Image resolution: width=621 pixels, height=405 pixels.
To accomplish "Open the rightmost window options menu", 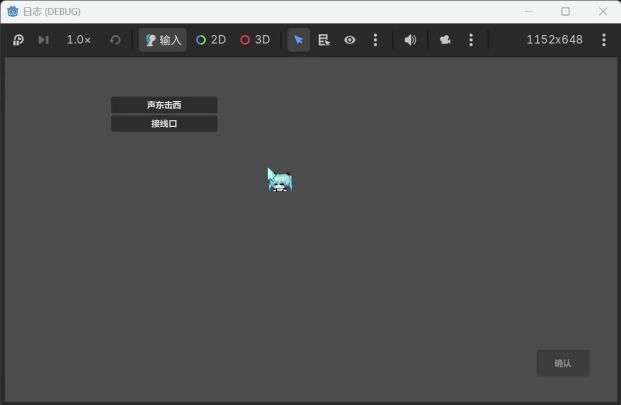I will pos(604,40).
